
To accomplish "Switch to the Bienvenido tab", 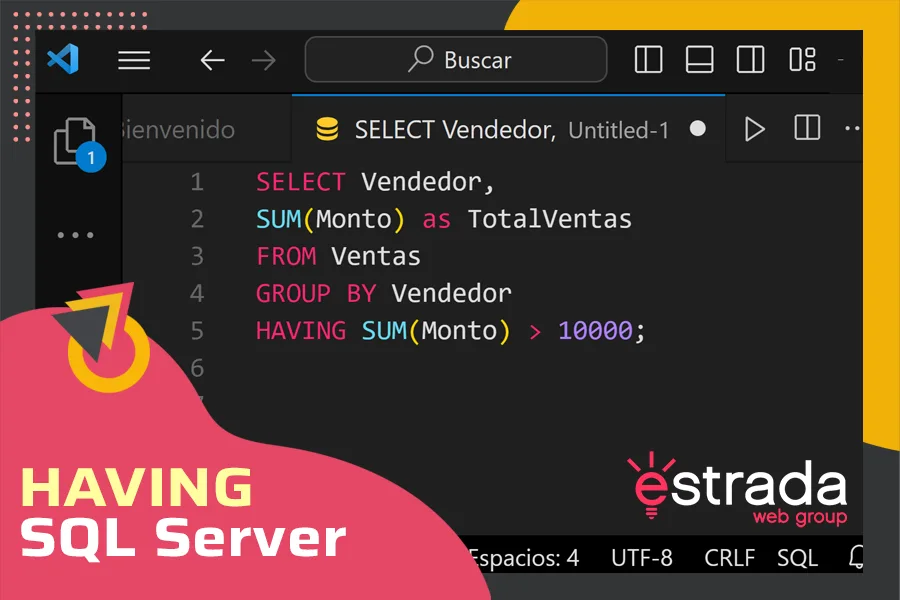I will click(176, 129).
